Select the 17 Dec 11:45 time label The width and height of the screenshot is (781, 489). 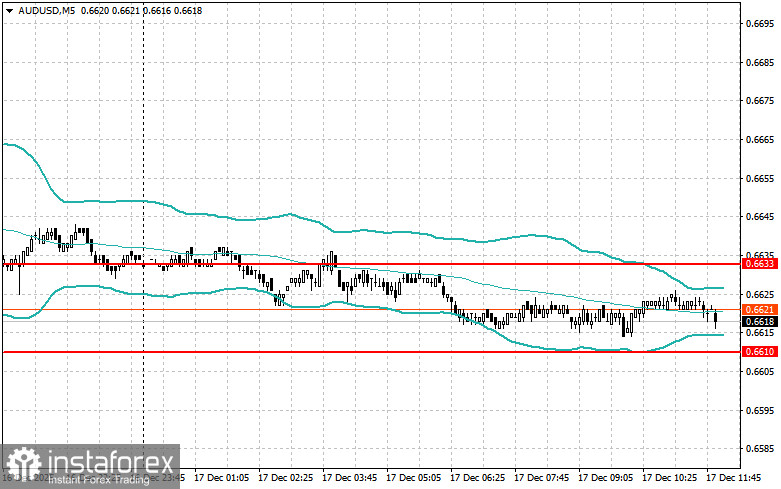[x=734, y=478]
